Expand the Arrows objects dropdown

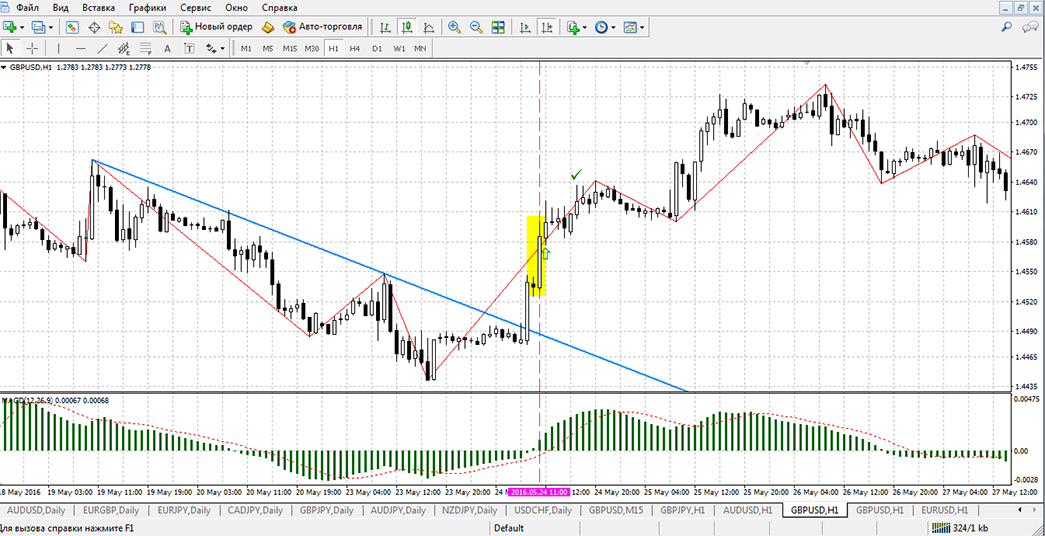pyautogui.click(x=223, y=49)
